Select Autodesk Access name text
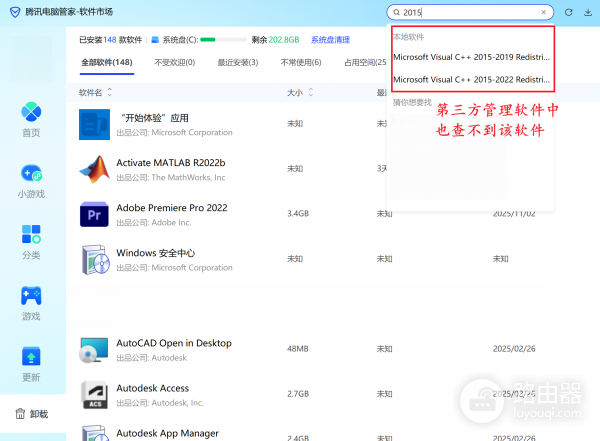This screenshot has height=441, width=600. click(x=153, y=388)
